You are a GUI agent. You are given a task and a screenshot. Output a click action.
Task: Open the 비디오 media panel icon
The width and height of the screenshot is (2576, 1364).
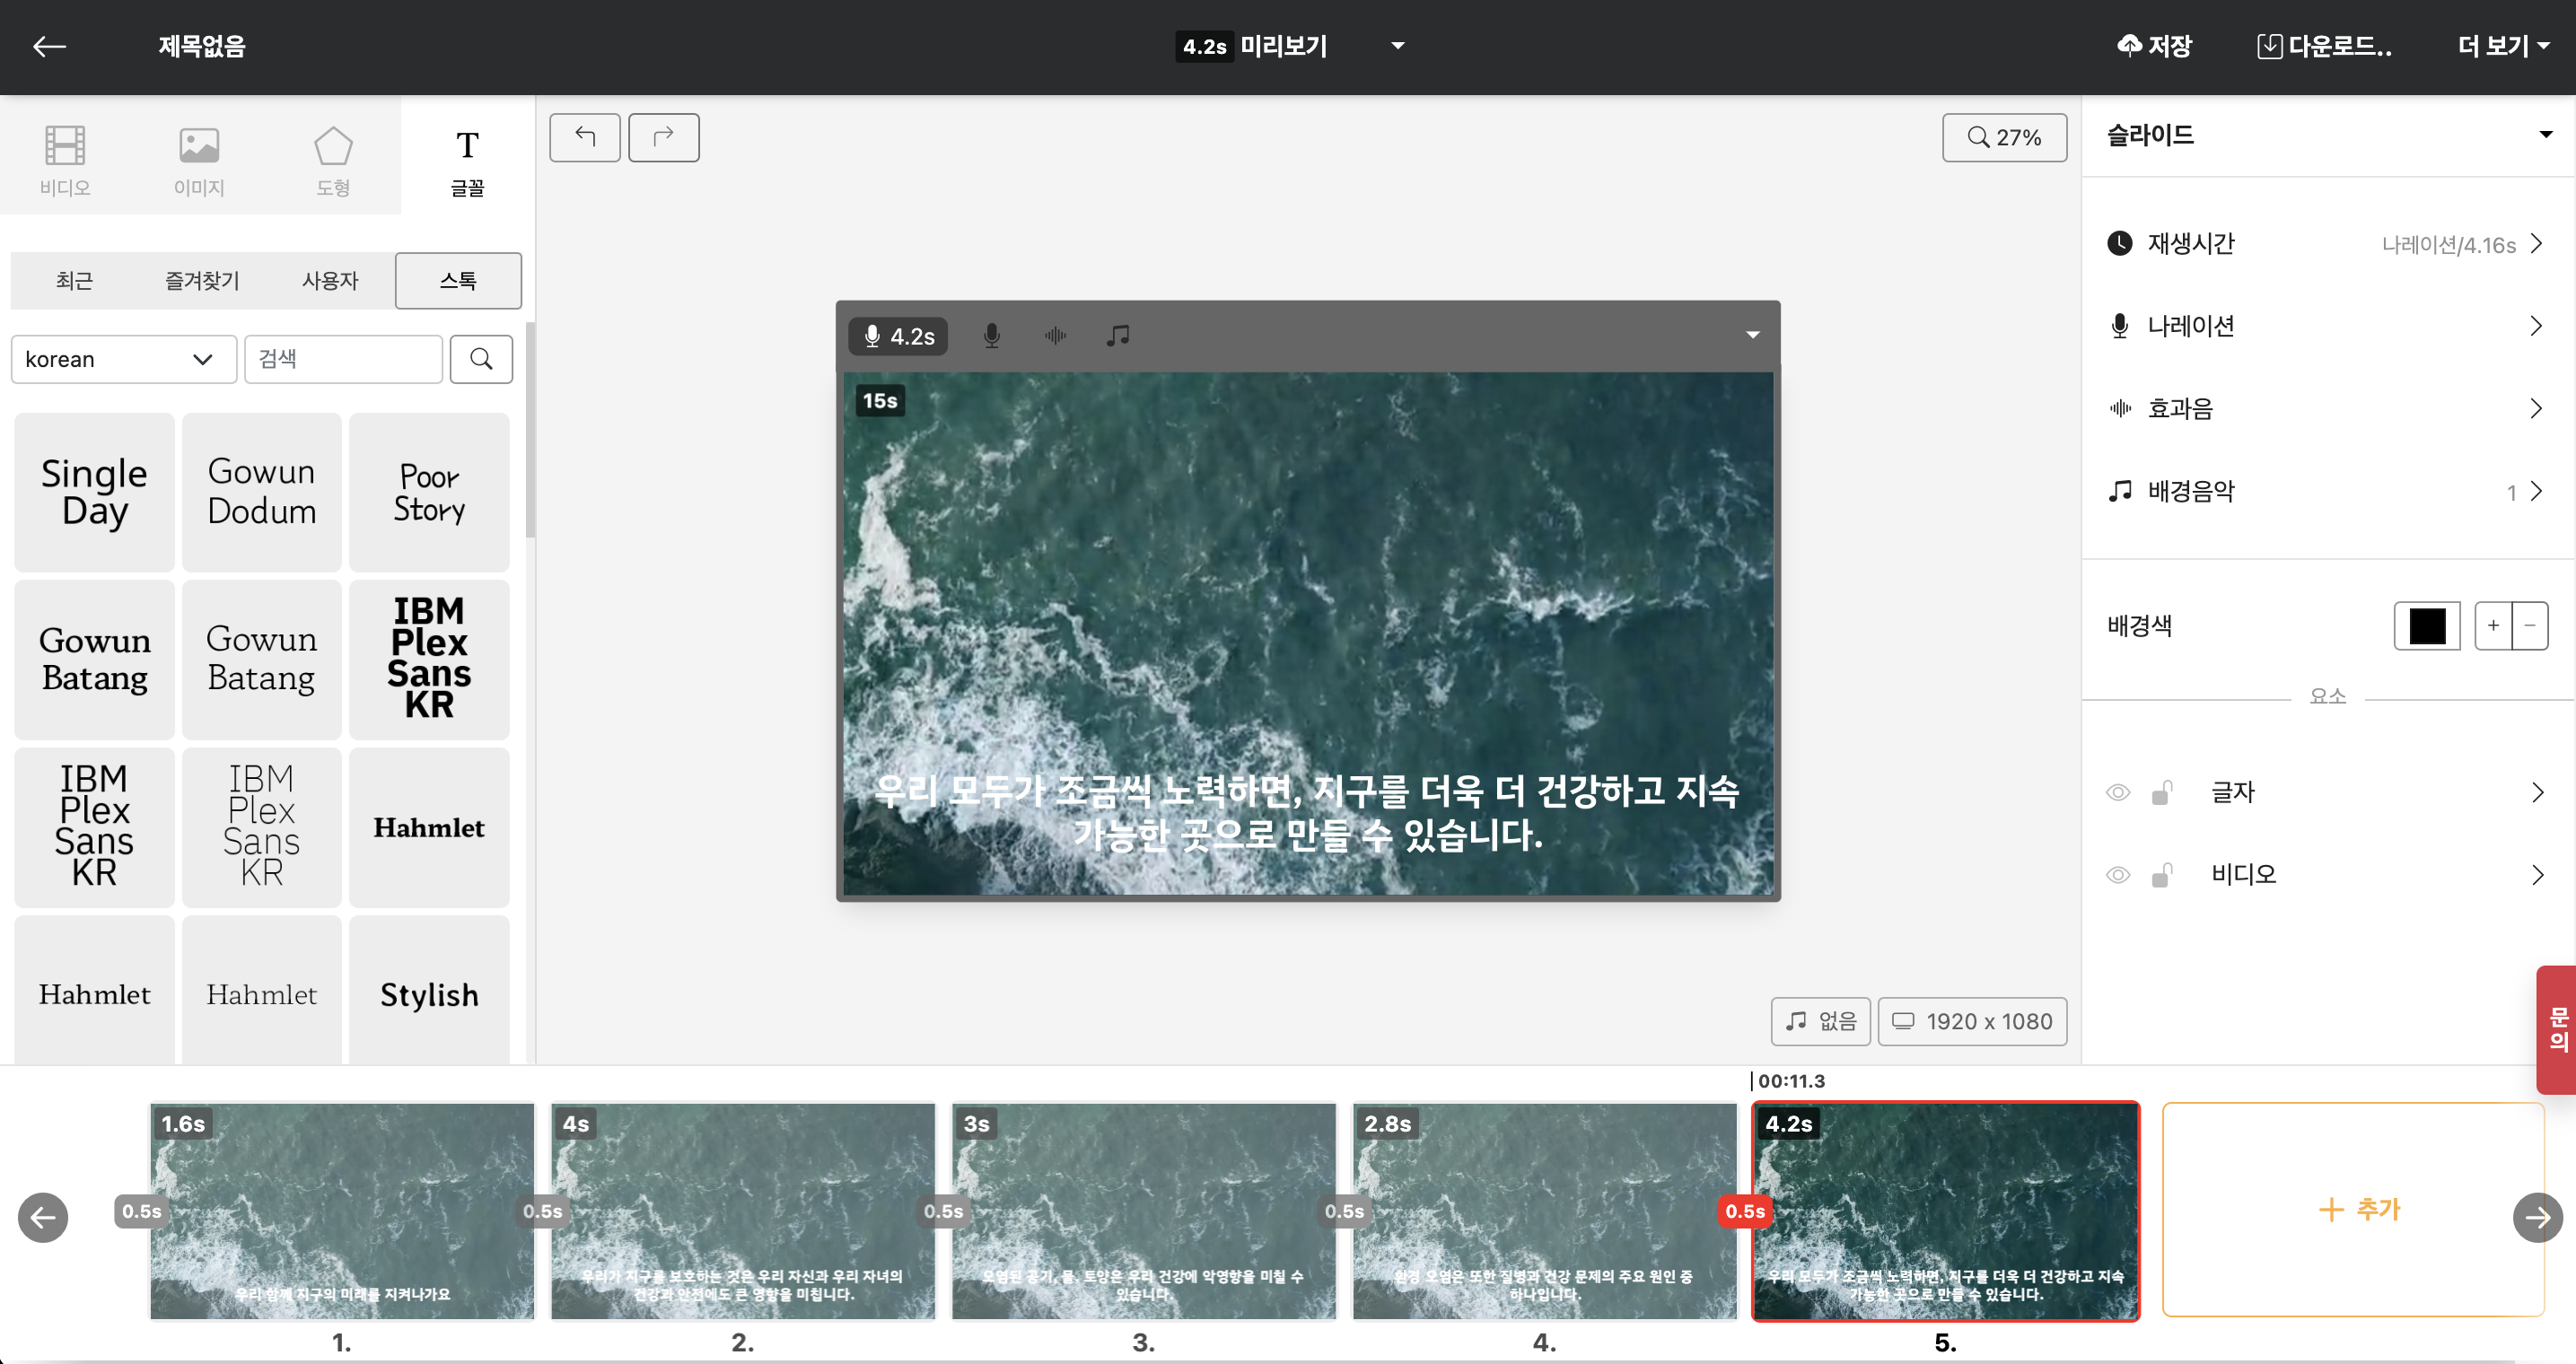(x=65, y=159)
